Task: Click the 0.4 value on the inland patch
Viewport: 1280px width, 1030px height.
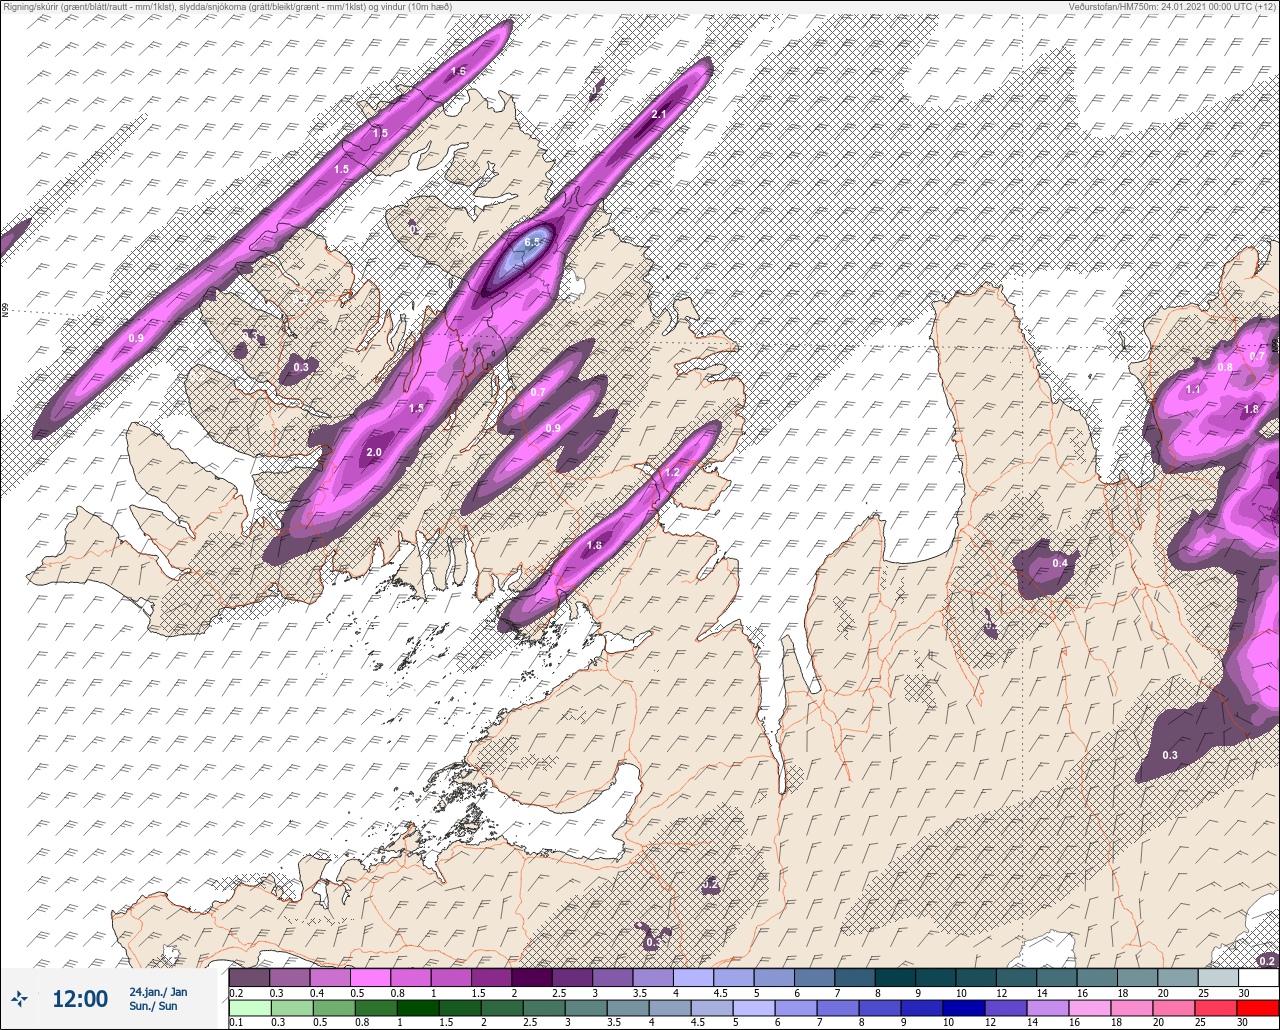Action: tap(1060, 564)
